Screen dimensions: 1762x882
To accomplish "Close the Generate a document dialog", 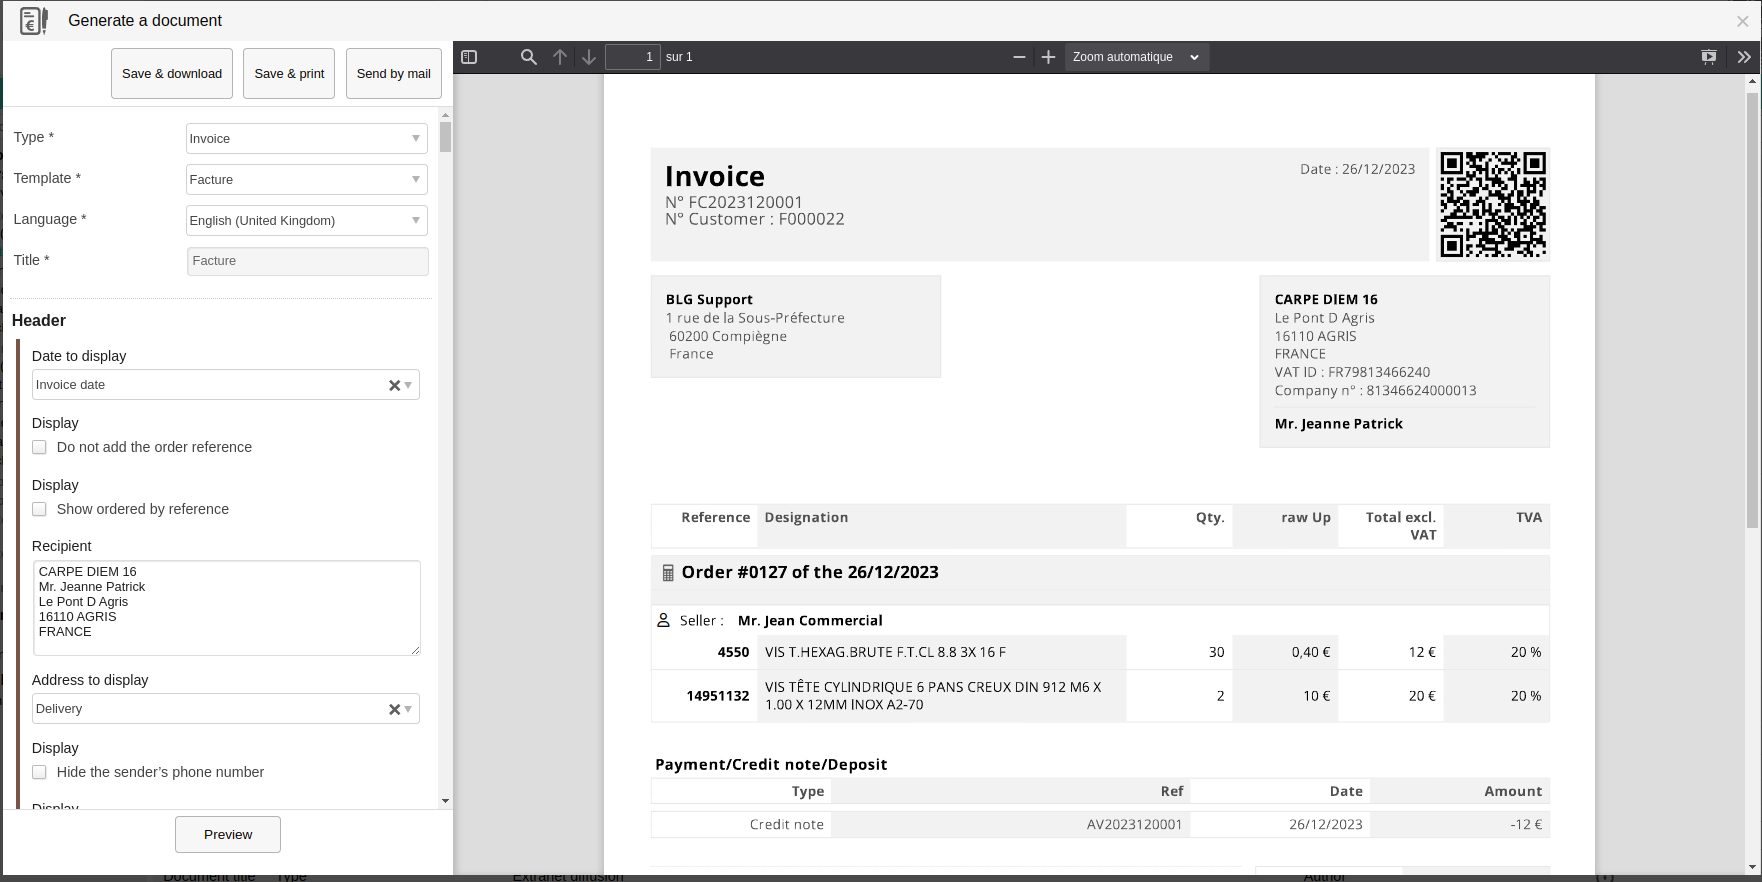I will pyautogui.click(x=1743, y=21).
